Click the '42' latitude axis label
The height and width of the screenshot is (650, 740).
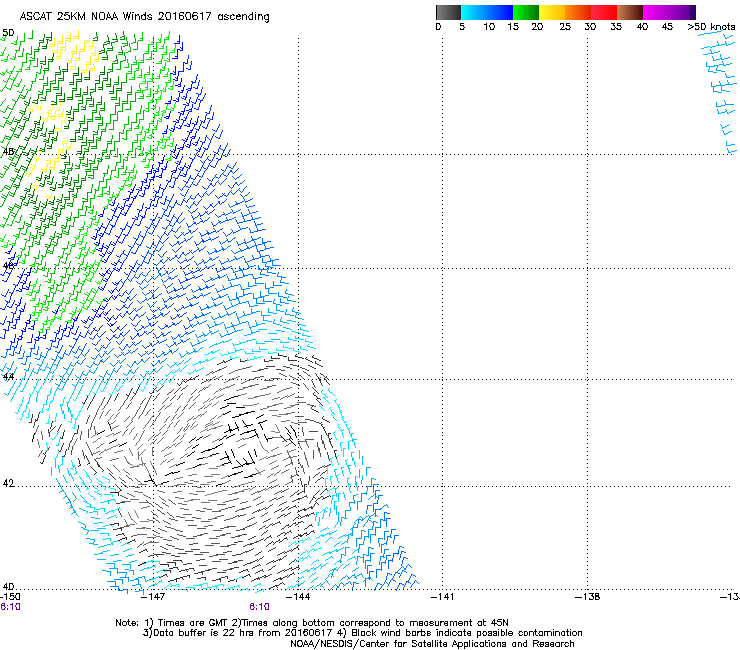click(8, 483)
